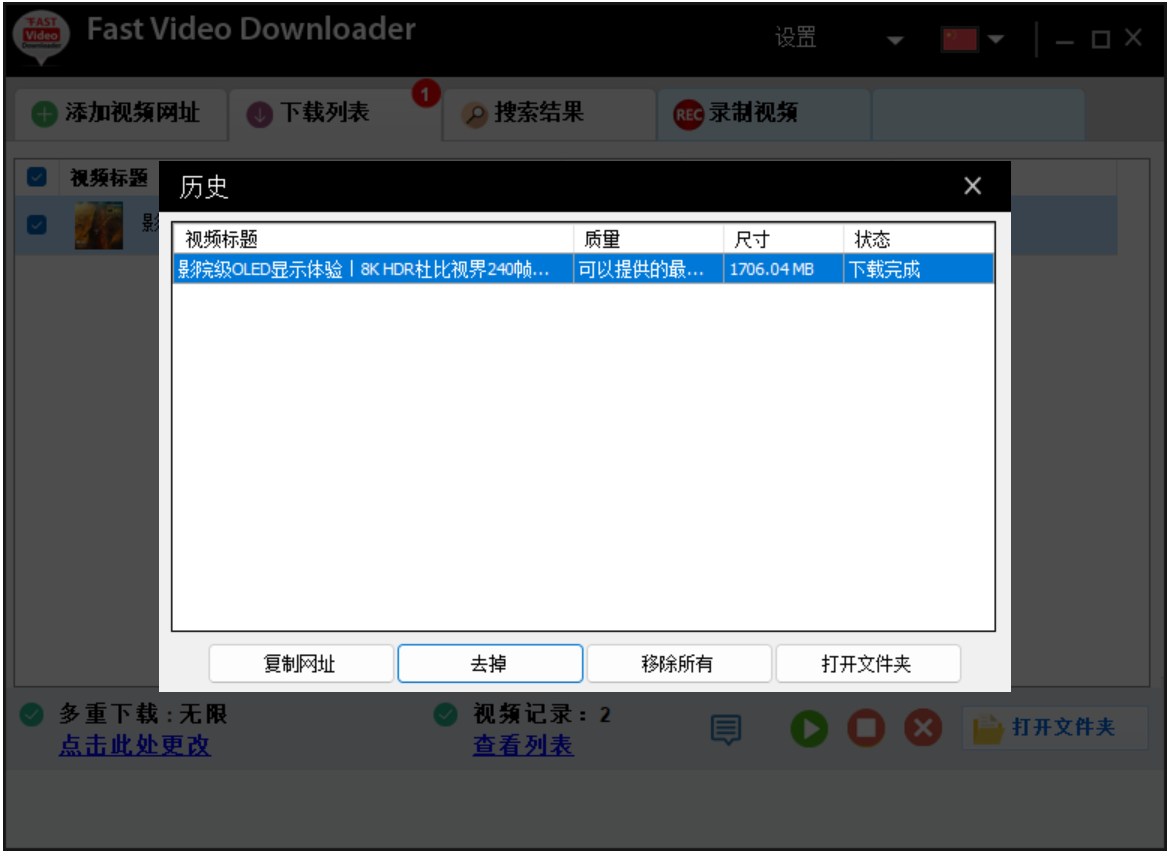Click the purple download list icon

coord(259,115)
